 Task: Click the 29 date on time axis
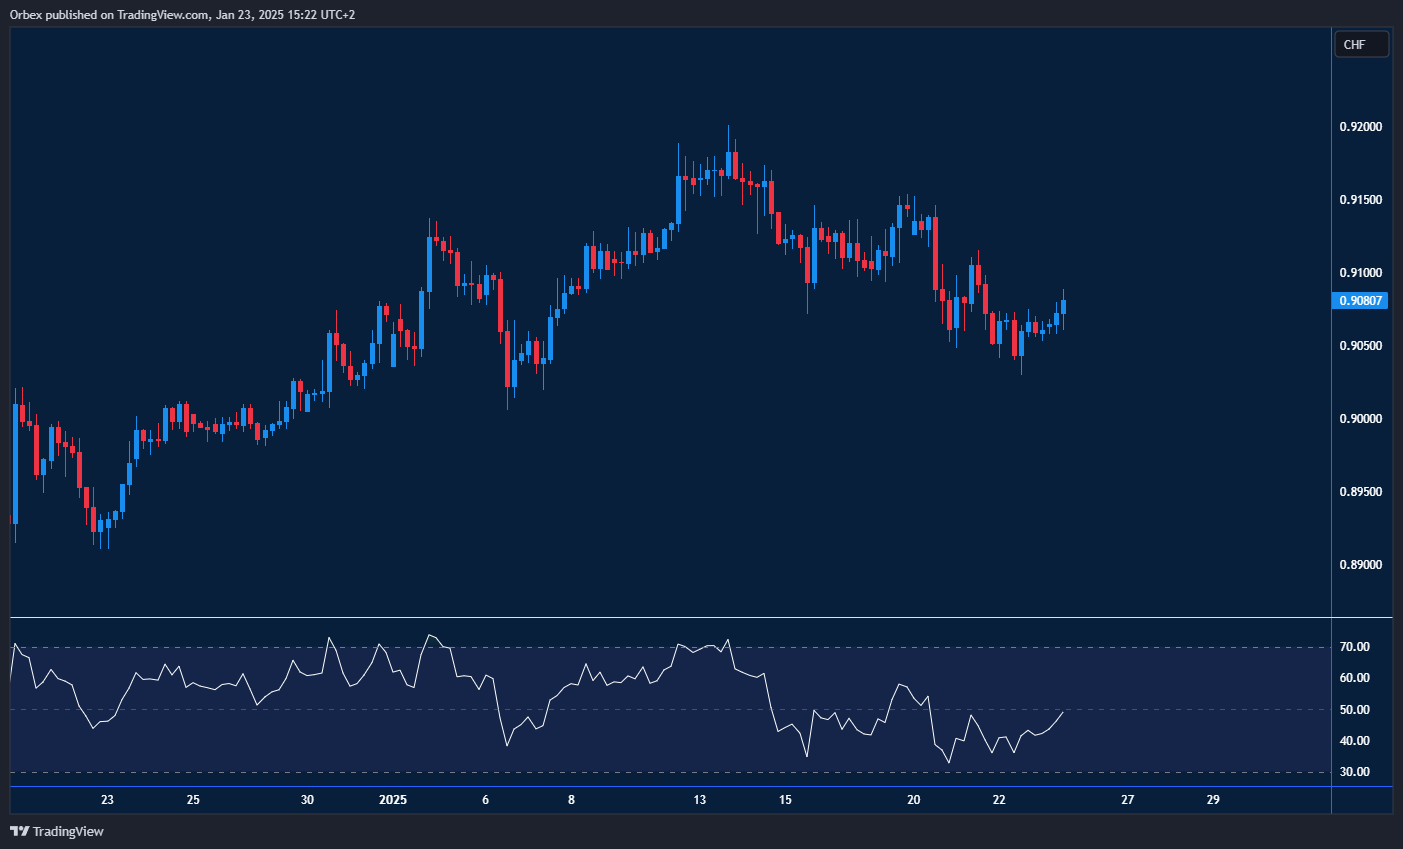coord(1214,800)
